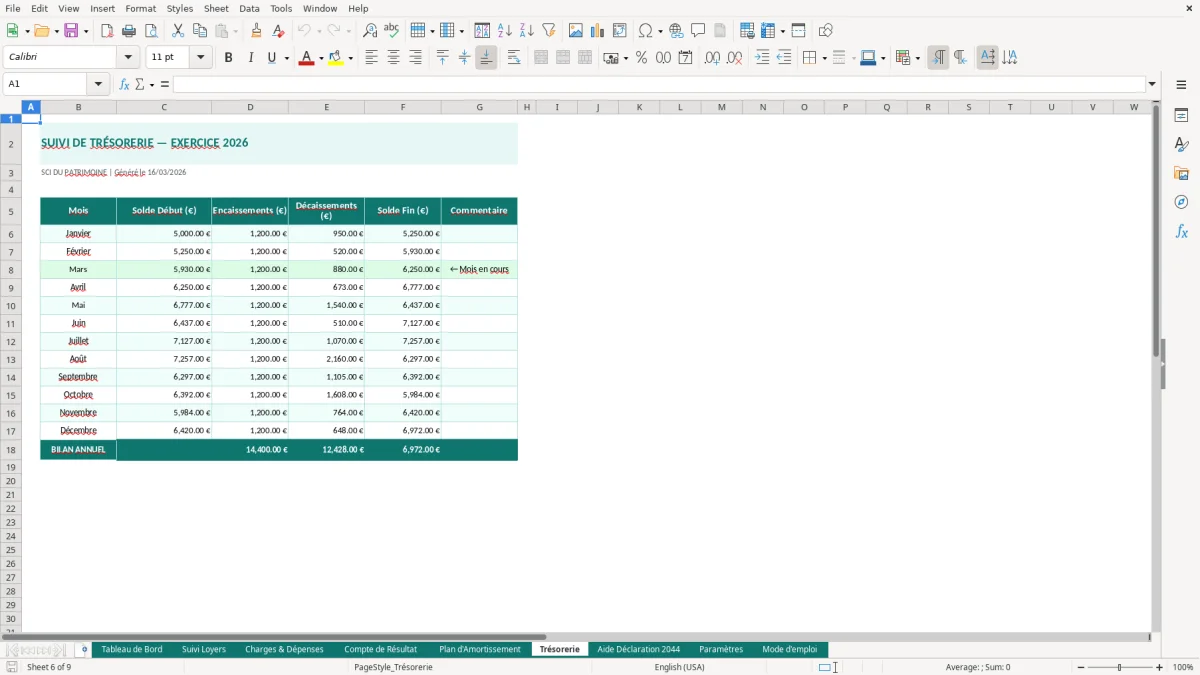Open Find and Replace icon
The height and width of the screenshot is (675, 1200).
[x=370, y=31]
